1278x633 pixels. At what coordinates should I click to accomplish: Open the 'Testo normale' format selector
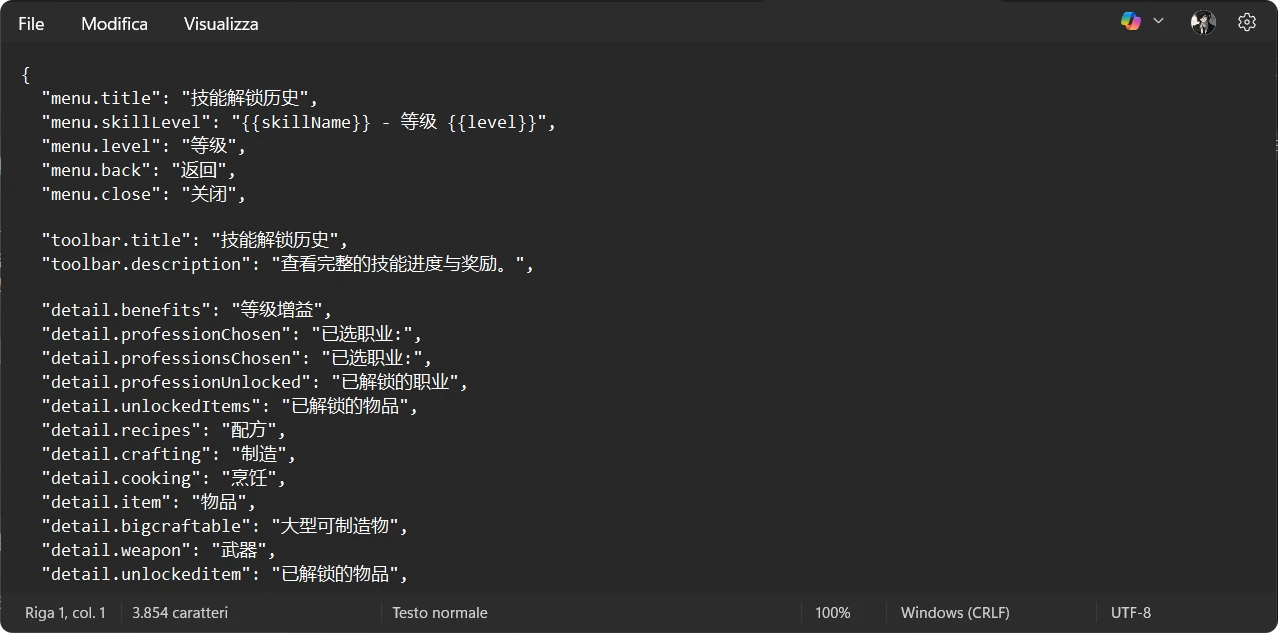coord(440,613)
